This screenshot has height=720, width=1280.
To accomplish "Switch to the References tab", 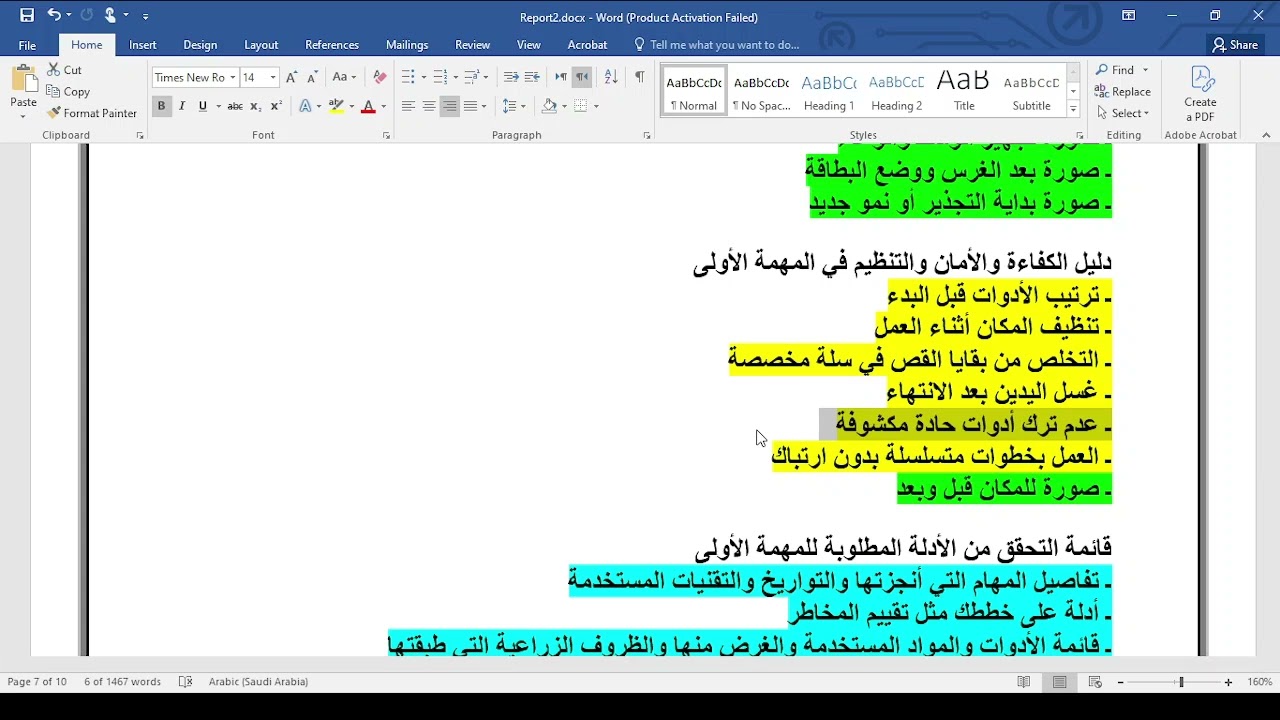I will (x=332, y=45).
